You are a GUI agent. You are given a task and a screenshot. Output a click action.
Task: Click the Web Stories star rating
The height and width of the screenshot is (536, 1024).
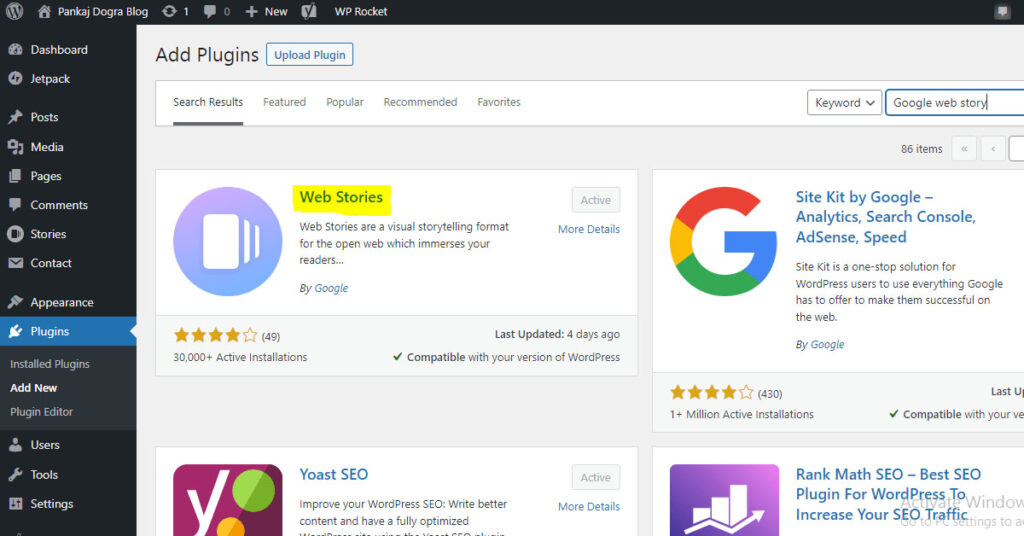[216, 336]
